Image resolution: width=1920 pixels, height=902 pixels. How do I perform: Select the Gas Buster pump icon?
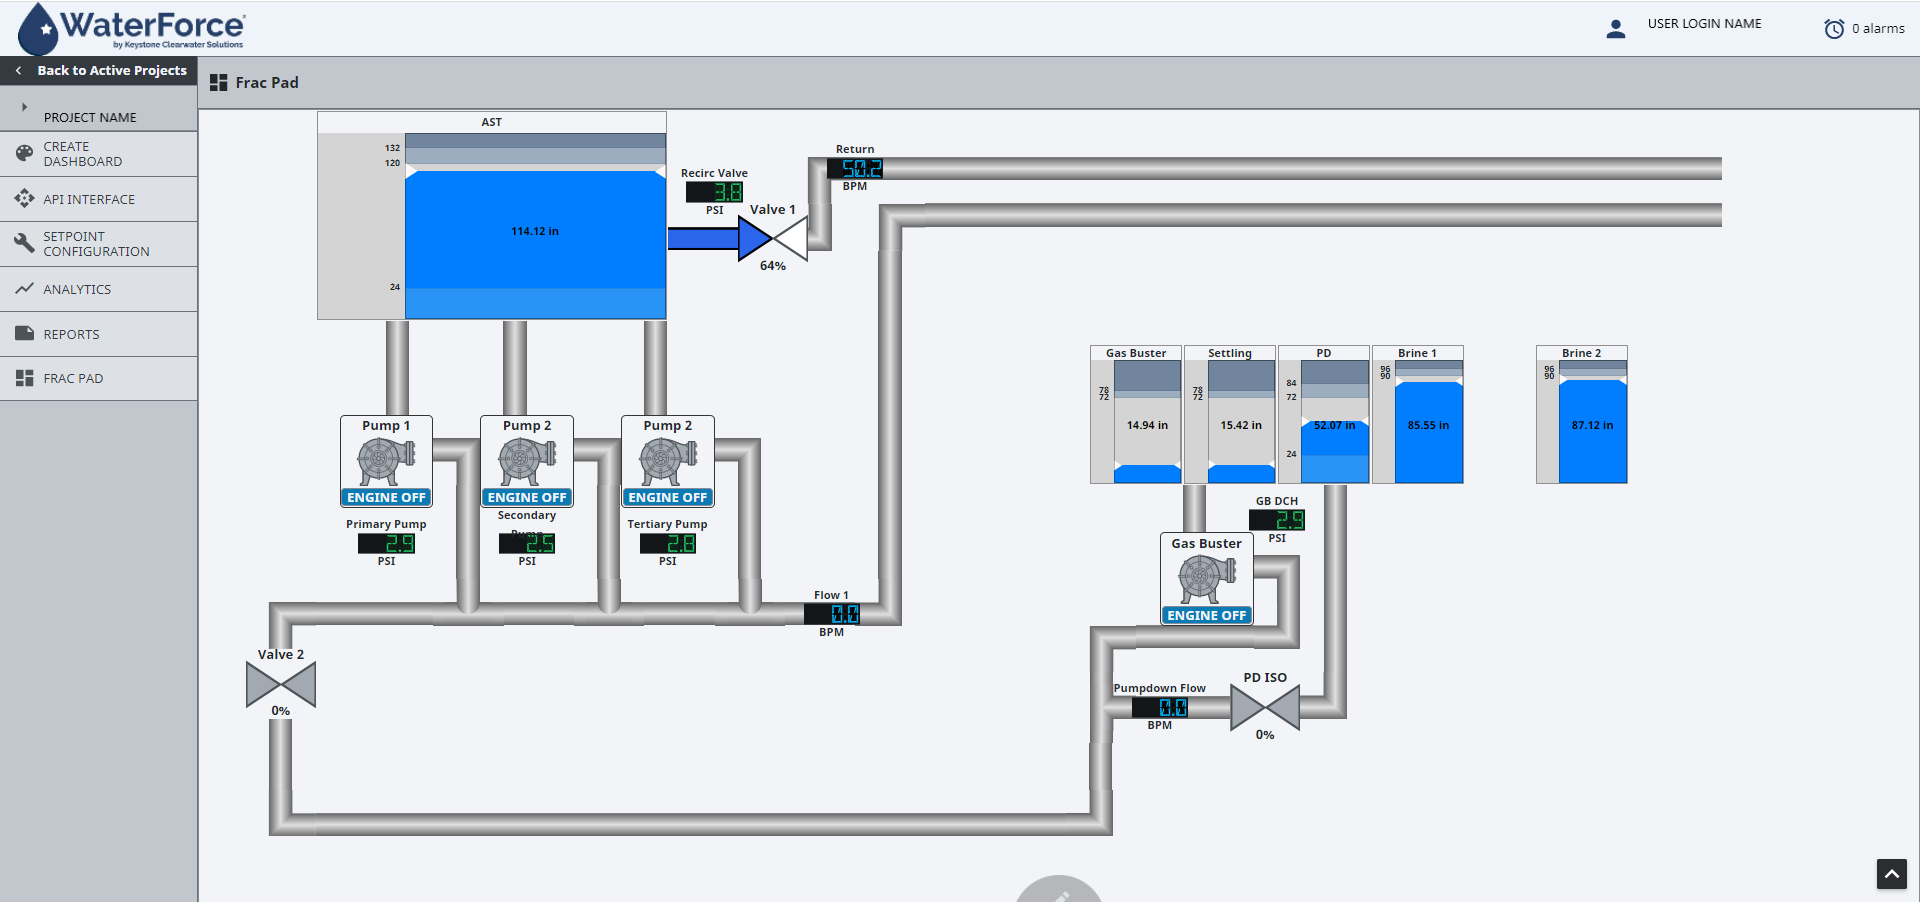click(1207, 579)
